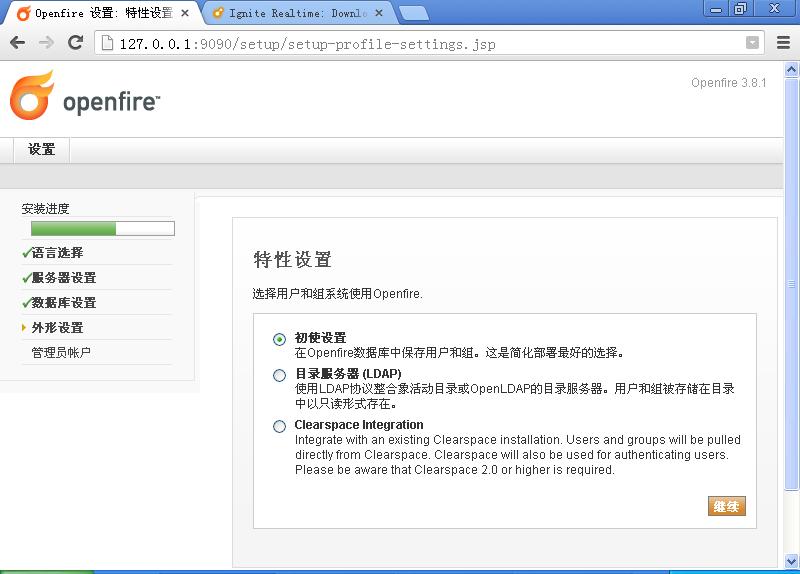The image size is (800, 574).
Task: Click the 外形设置 current step
Action: [x=57, y=328]
